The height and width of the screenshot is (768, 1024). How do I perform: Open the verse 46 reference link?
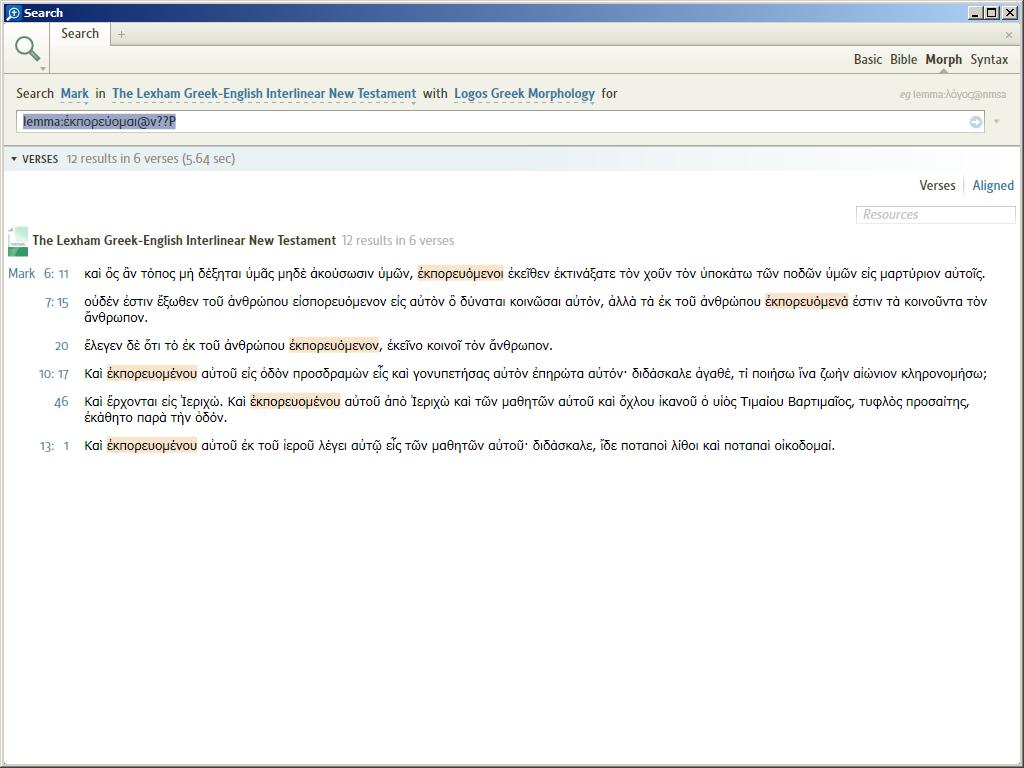(x=61, y=402)
